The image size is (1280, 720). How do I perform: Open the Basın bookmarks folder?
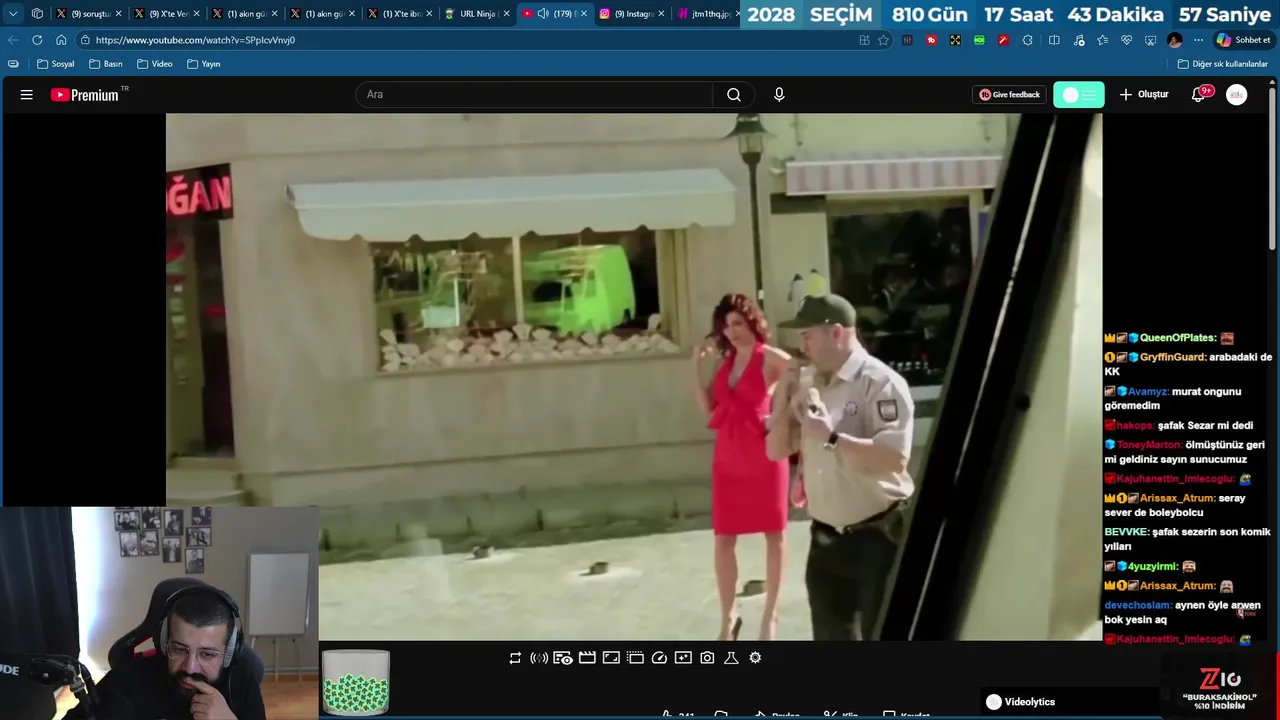tap(106, 64)
